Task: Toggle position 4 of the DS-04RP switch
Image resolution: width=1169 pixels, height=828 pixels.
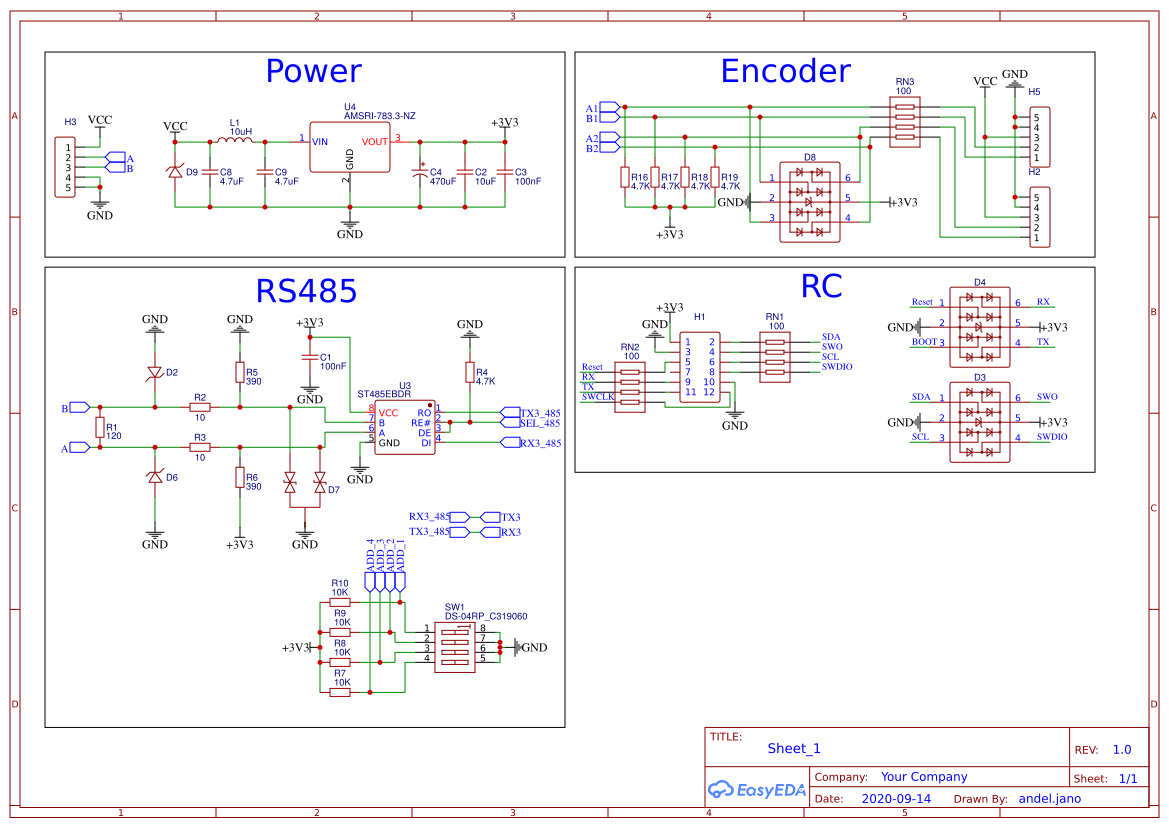Action: point(455,662)
